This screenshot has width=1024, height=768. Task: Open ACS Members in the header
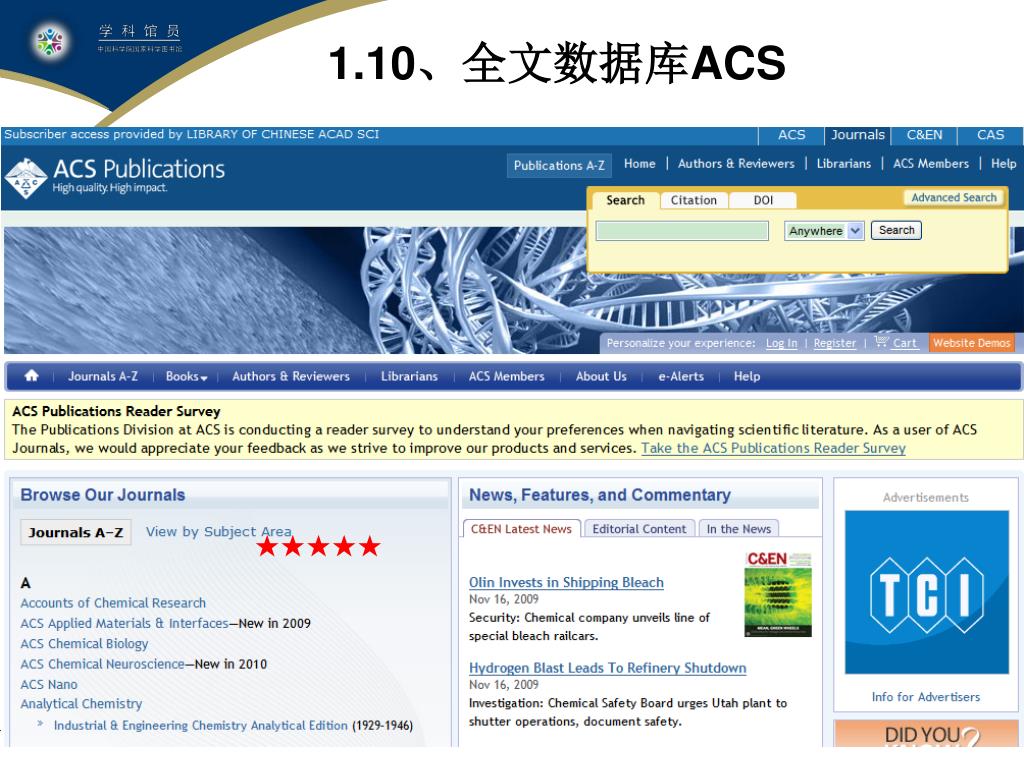coord(931,164)
